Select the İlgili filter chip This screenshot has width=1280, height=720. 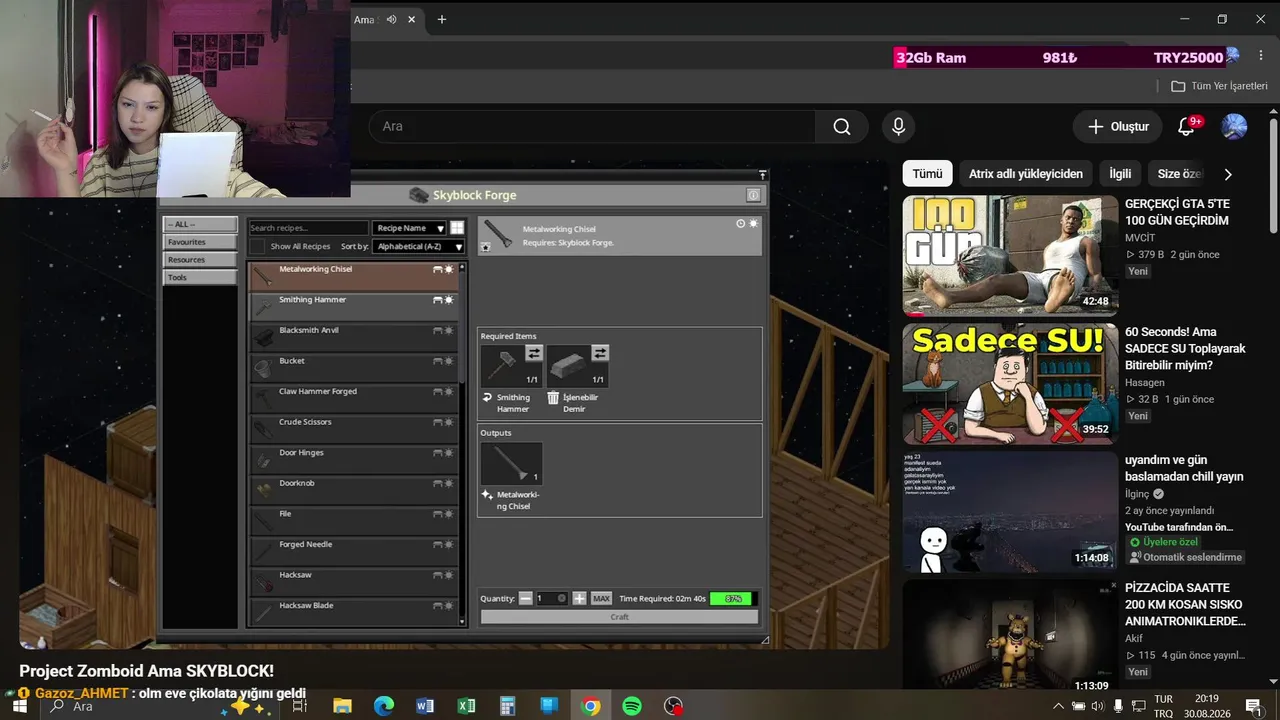point(1120,174)
